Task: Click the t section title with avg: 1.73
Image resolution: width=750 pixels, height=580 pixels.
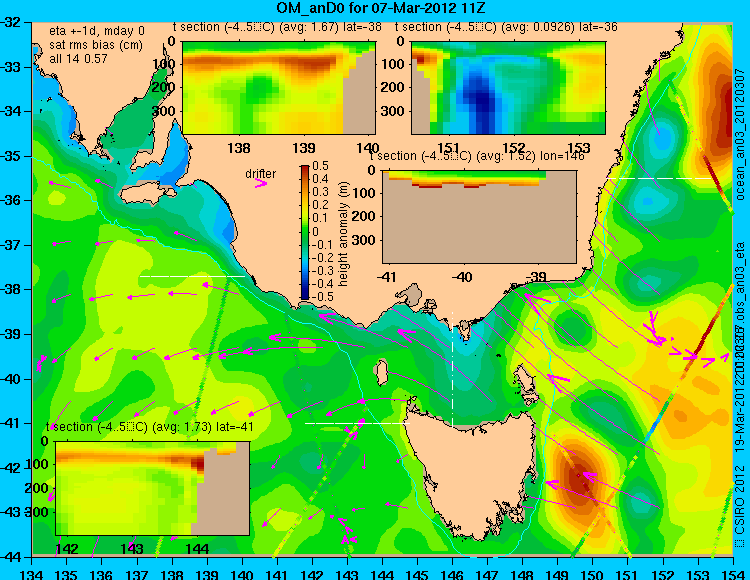Action: click(150, 427)
